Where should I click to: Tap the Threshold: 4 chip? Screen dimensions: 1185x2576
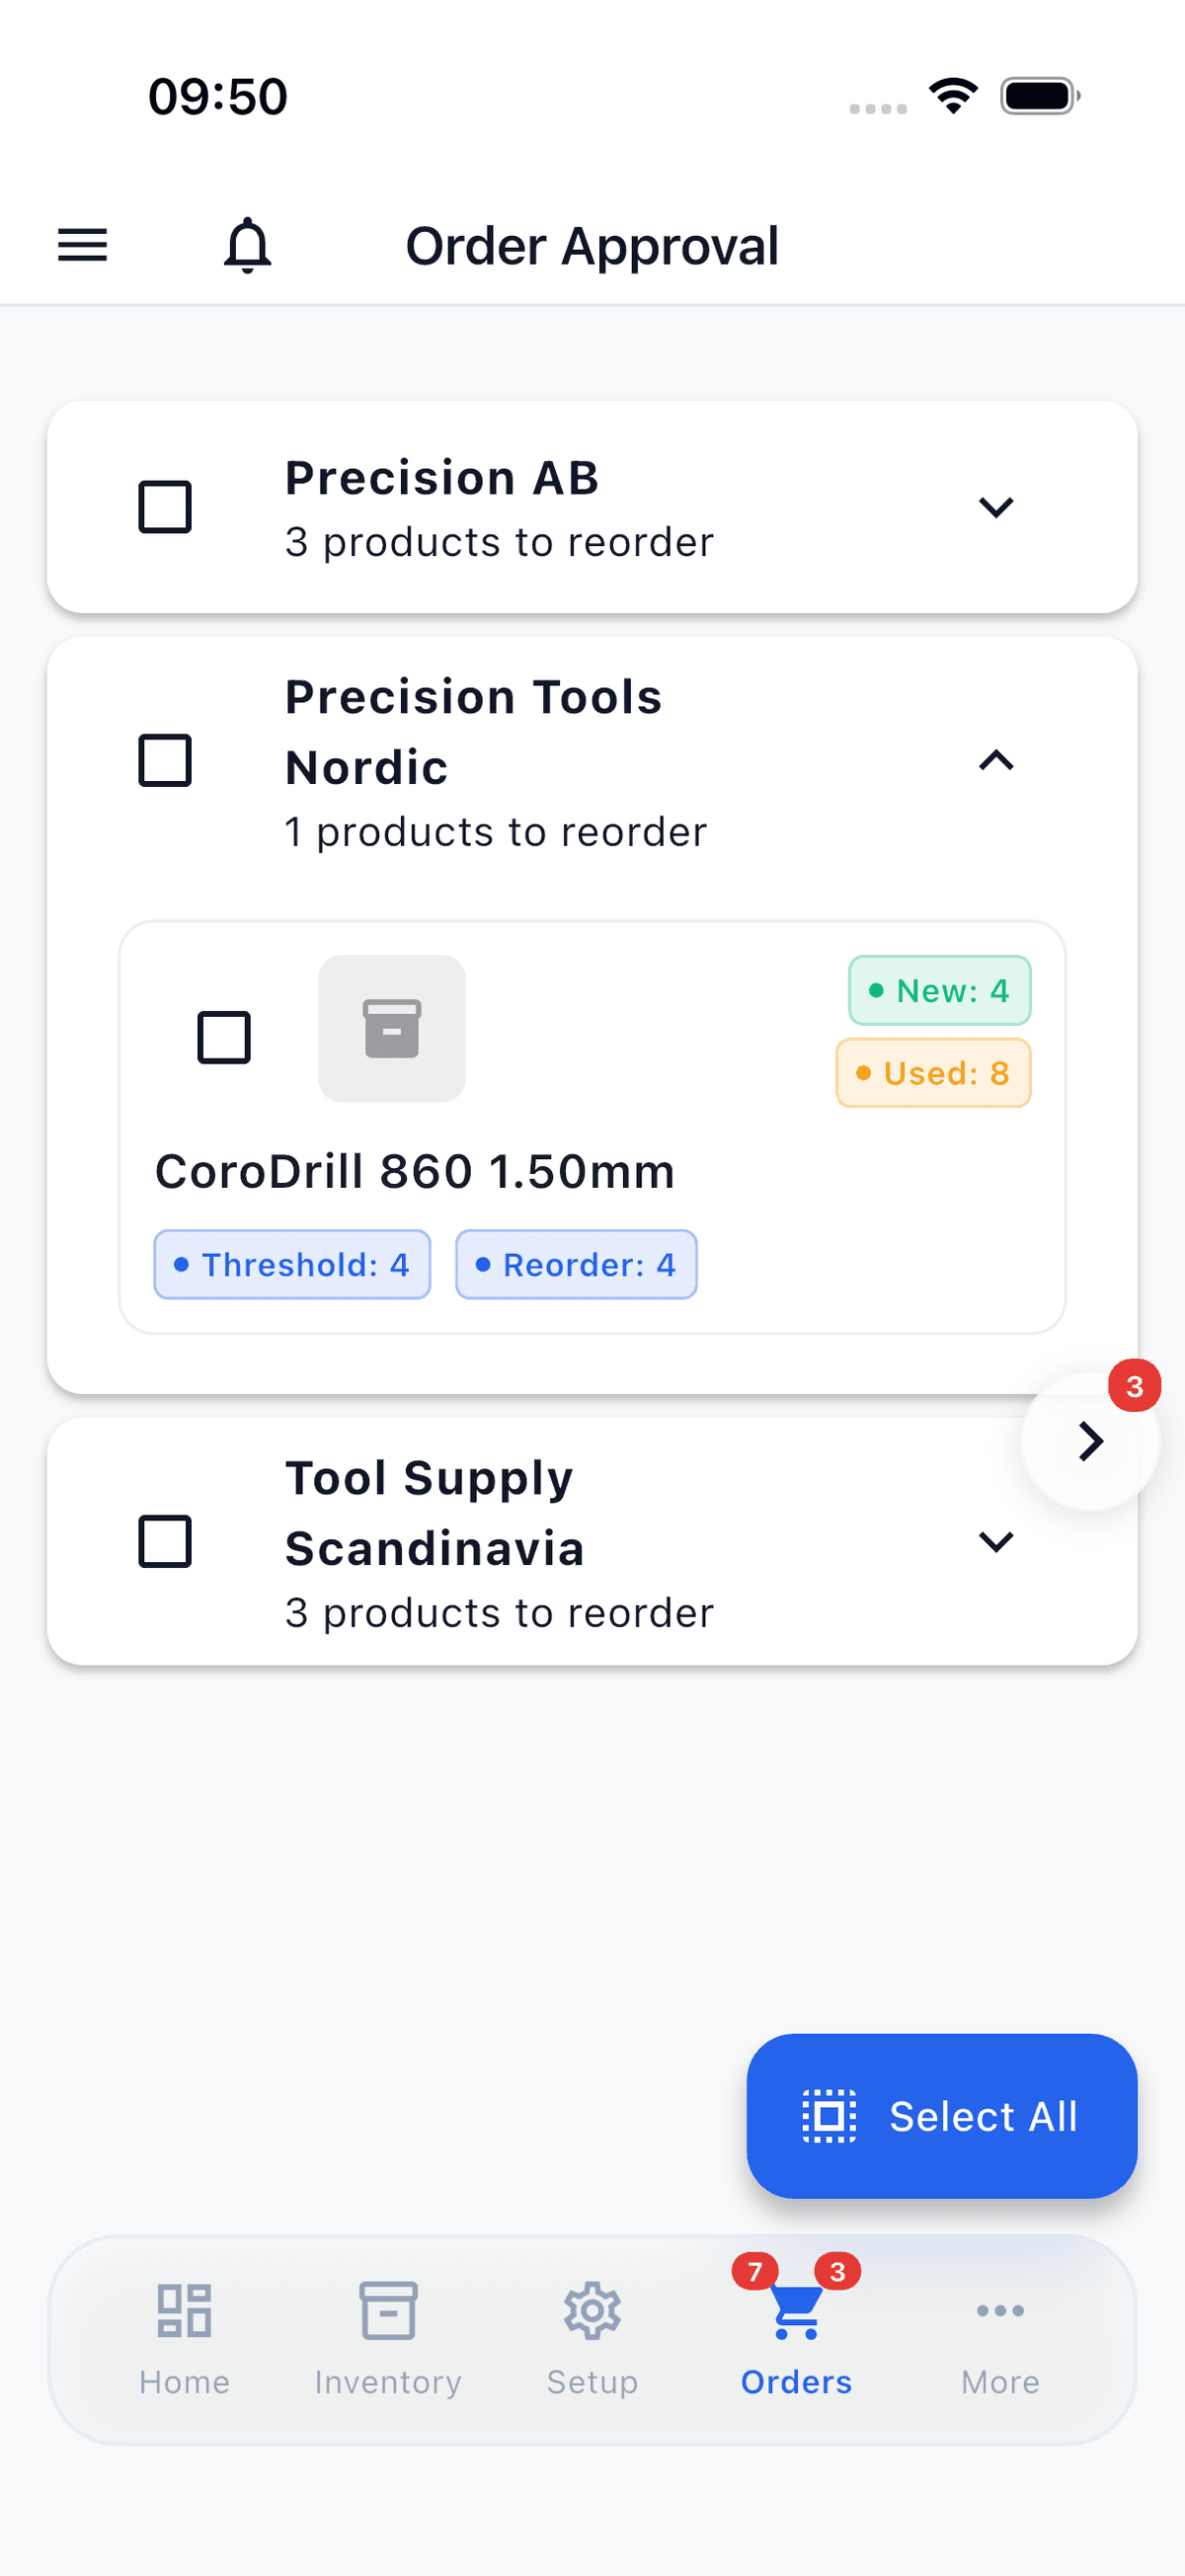292,1265
